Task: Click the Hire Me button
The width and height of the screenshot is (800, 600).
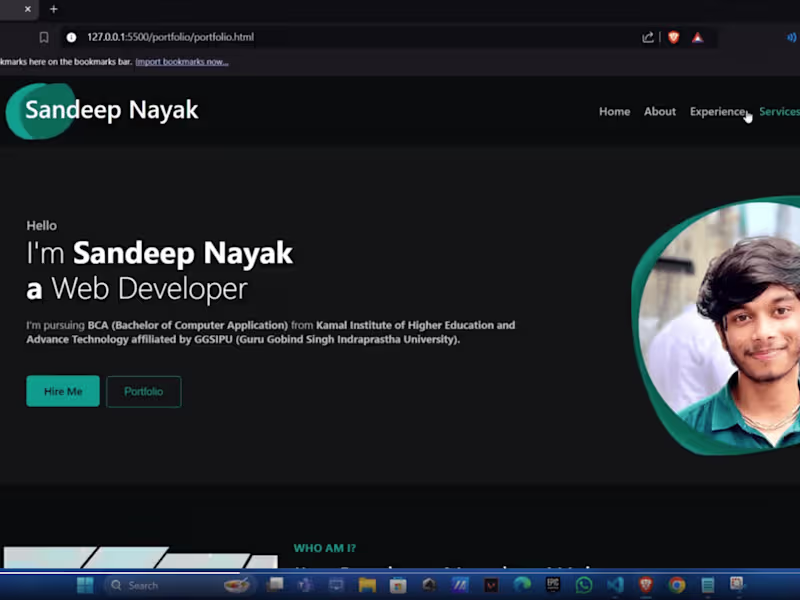Action: pos(63,391)
